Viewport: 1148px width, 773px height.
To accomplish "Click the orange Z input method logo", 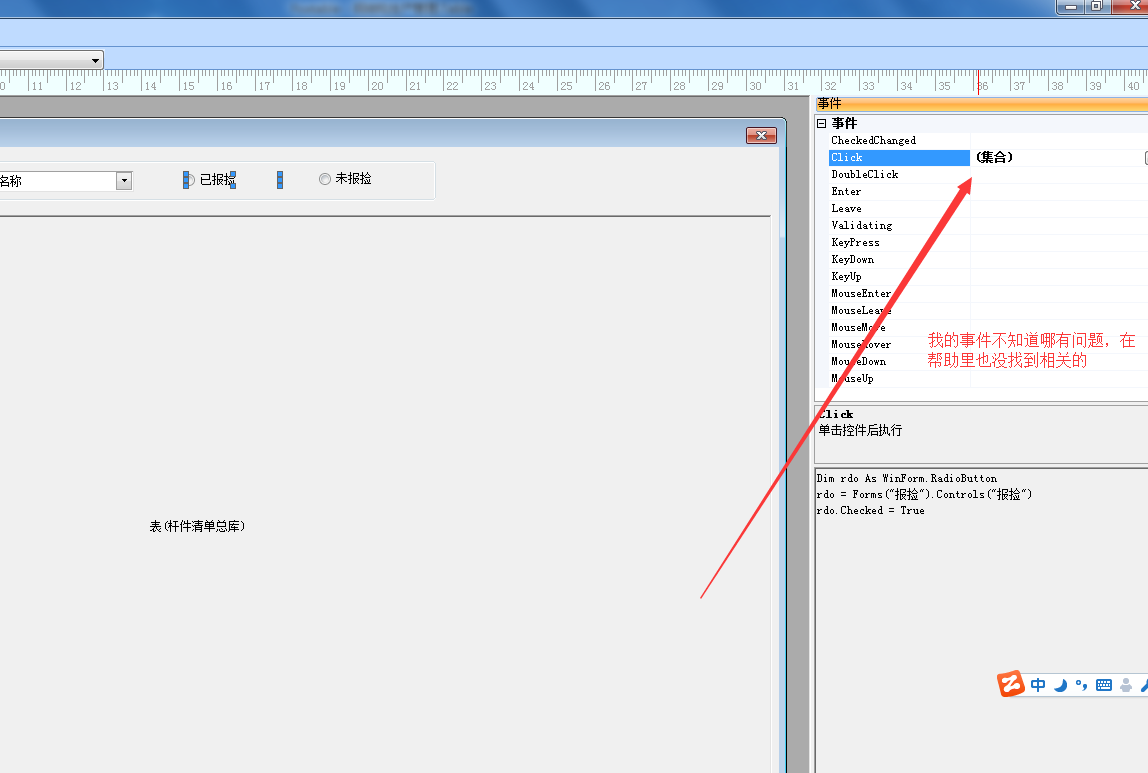I will coord(1011,684).
